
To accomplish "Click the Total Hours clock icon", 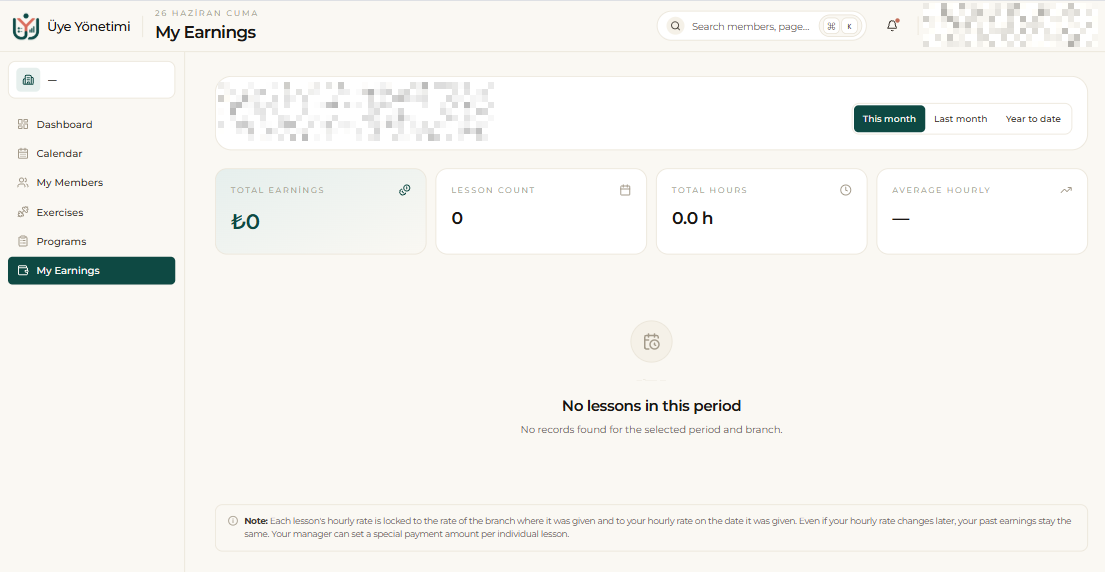I will 846,190.
